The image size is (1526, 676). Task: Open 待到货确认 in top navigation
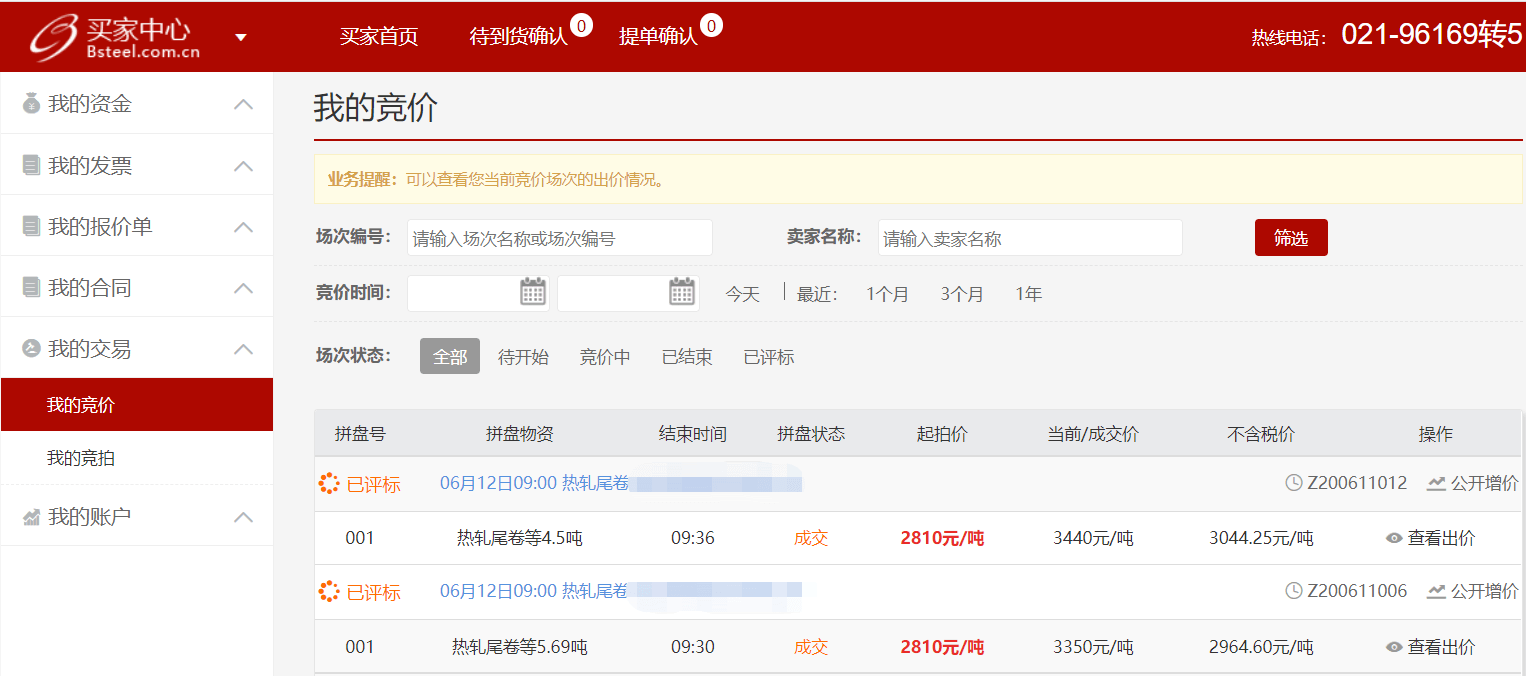click(518, 37)
